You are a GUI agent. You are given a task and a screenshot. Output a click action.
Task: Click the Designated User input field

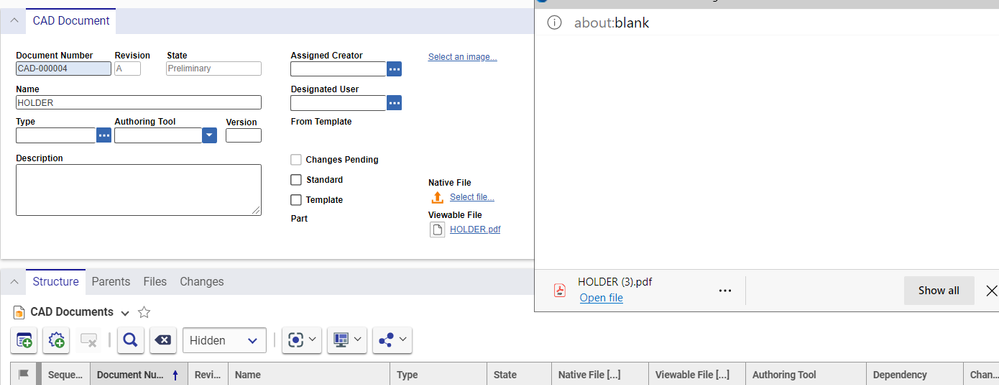click(x=338, y=103)
